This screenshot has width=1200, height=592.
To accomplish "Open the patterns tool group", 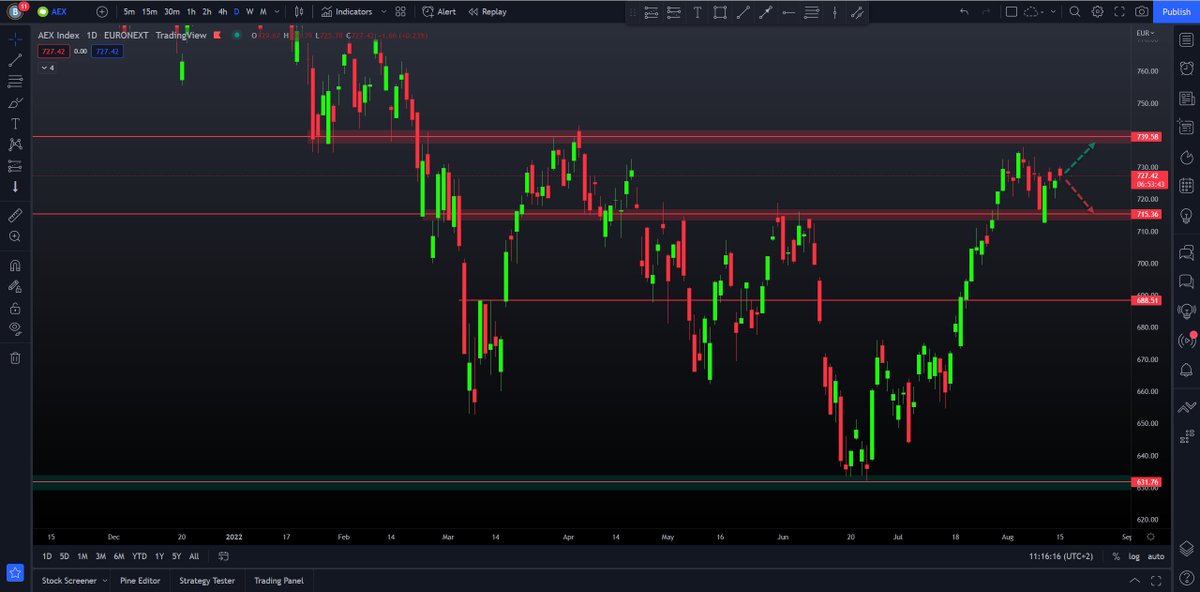I will (x=15, y=145).
